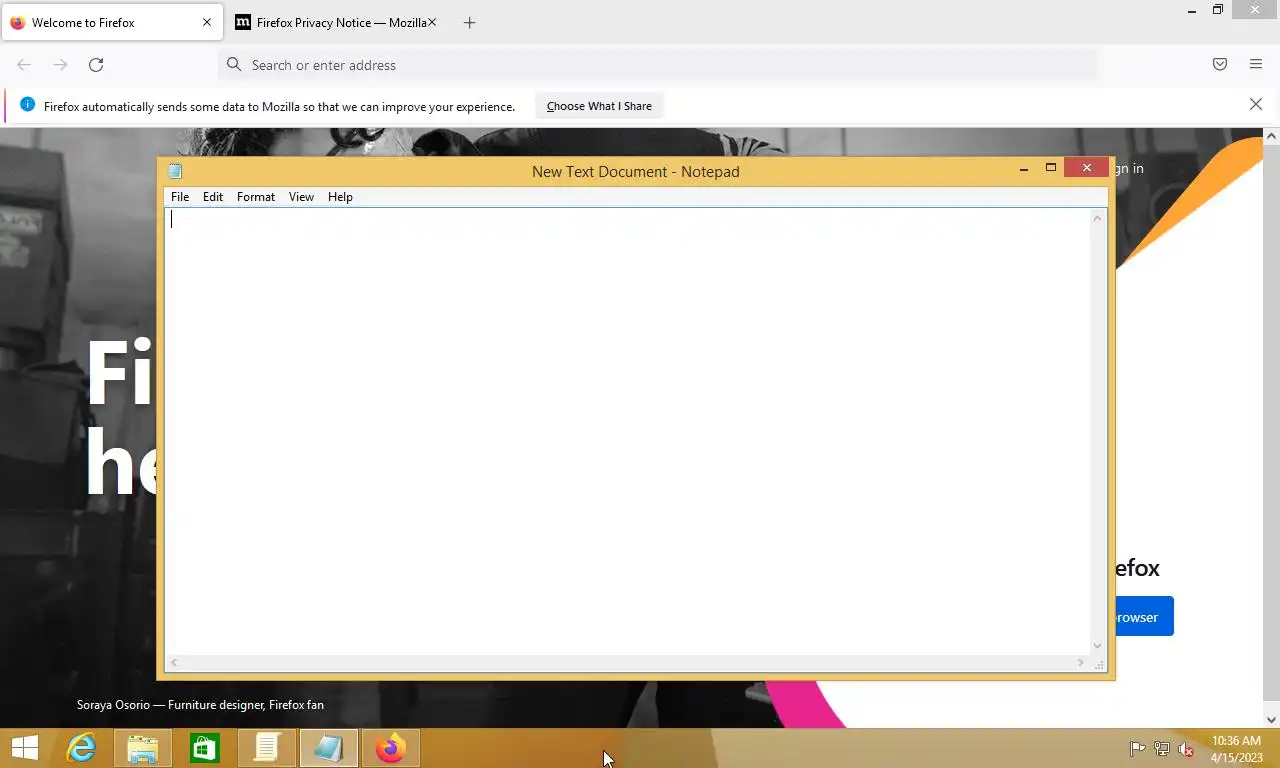Click the network tray icon

pyautogui.click(x=1162, y=748)
